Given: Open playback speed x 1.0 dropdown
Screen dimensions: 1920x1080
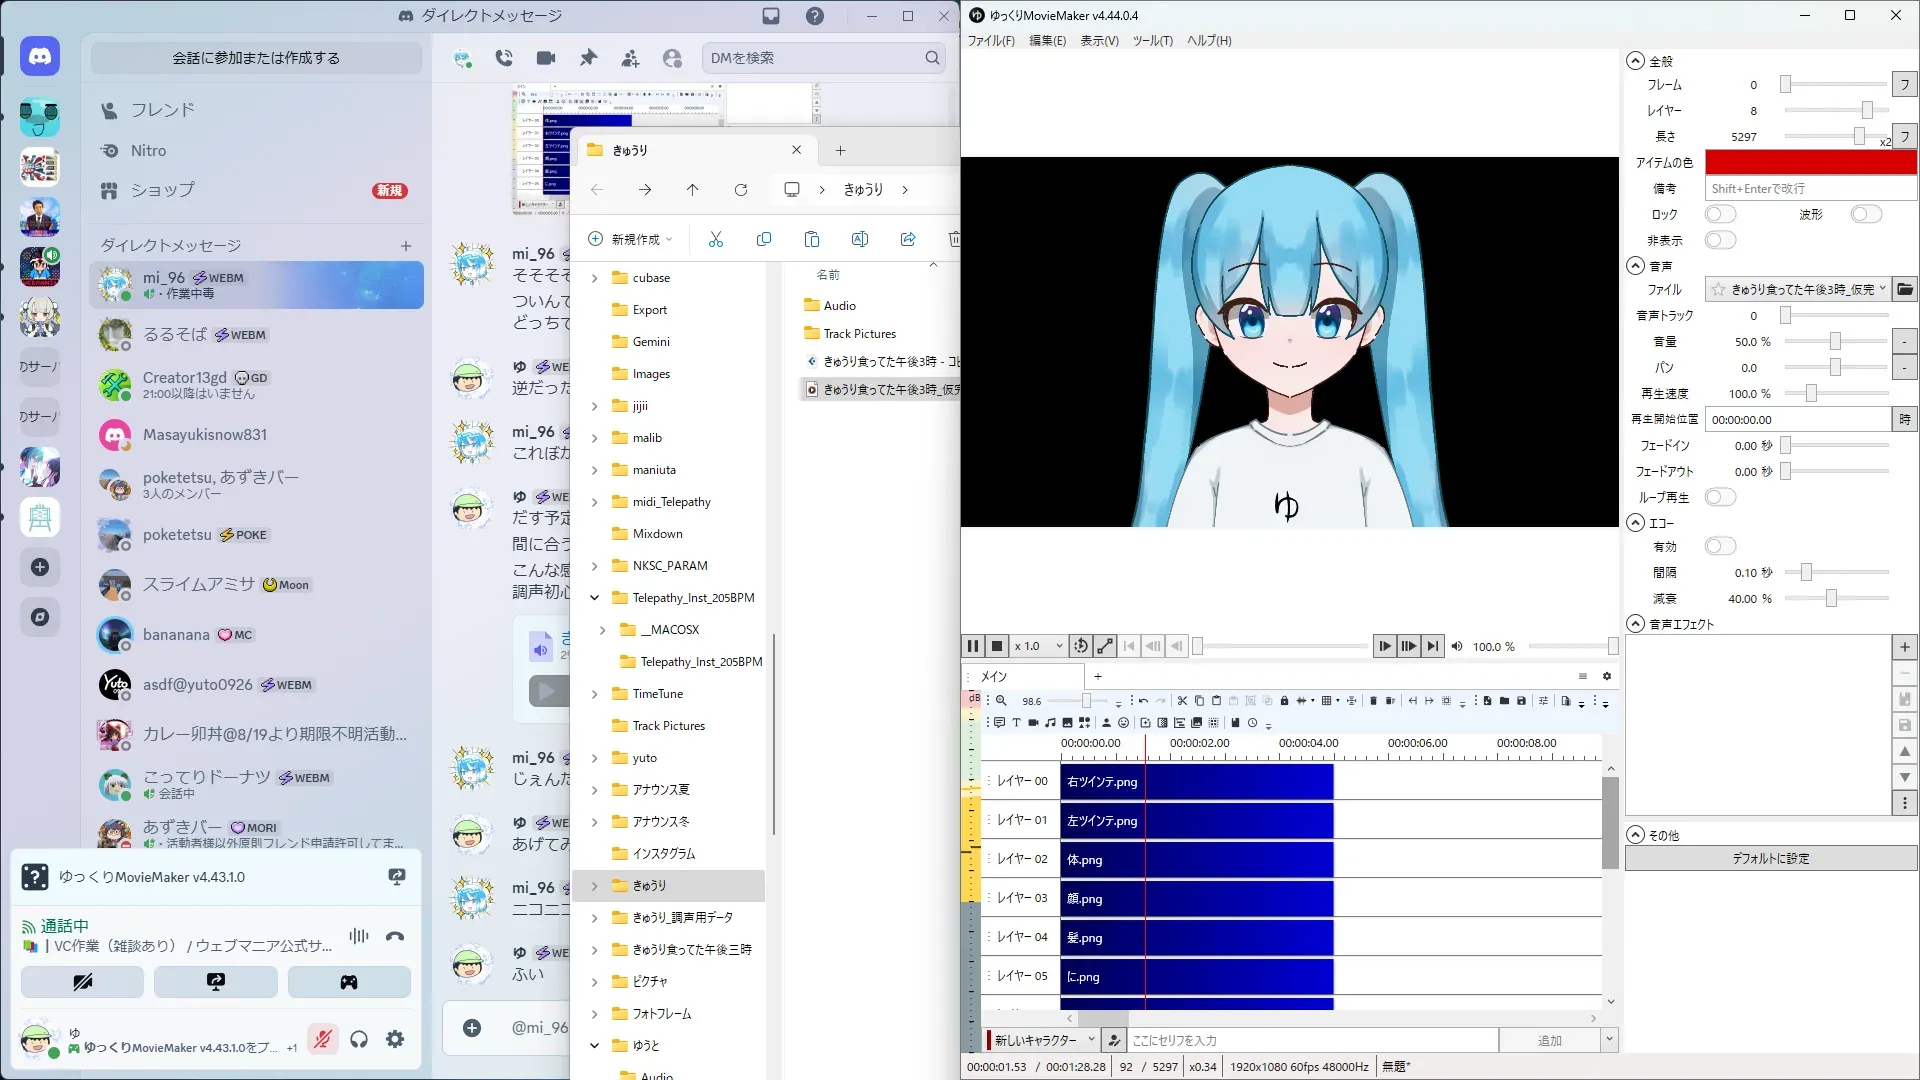Looking at the screenshot, I should 1038,646.
